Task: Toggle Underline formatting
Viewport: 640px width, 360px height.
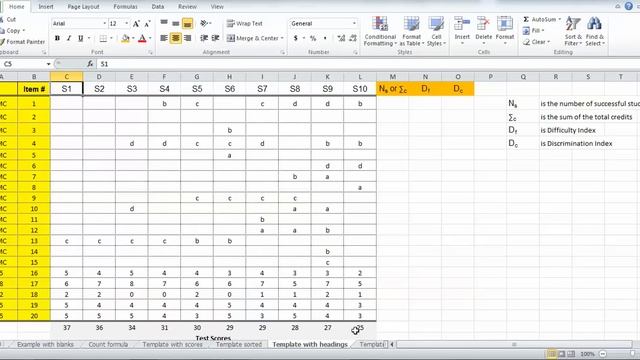Action: click(x=80, y=38)
